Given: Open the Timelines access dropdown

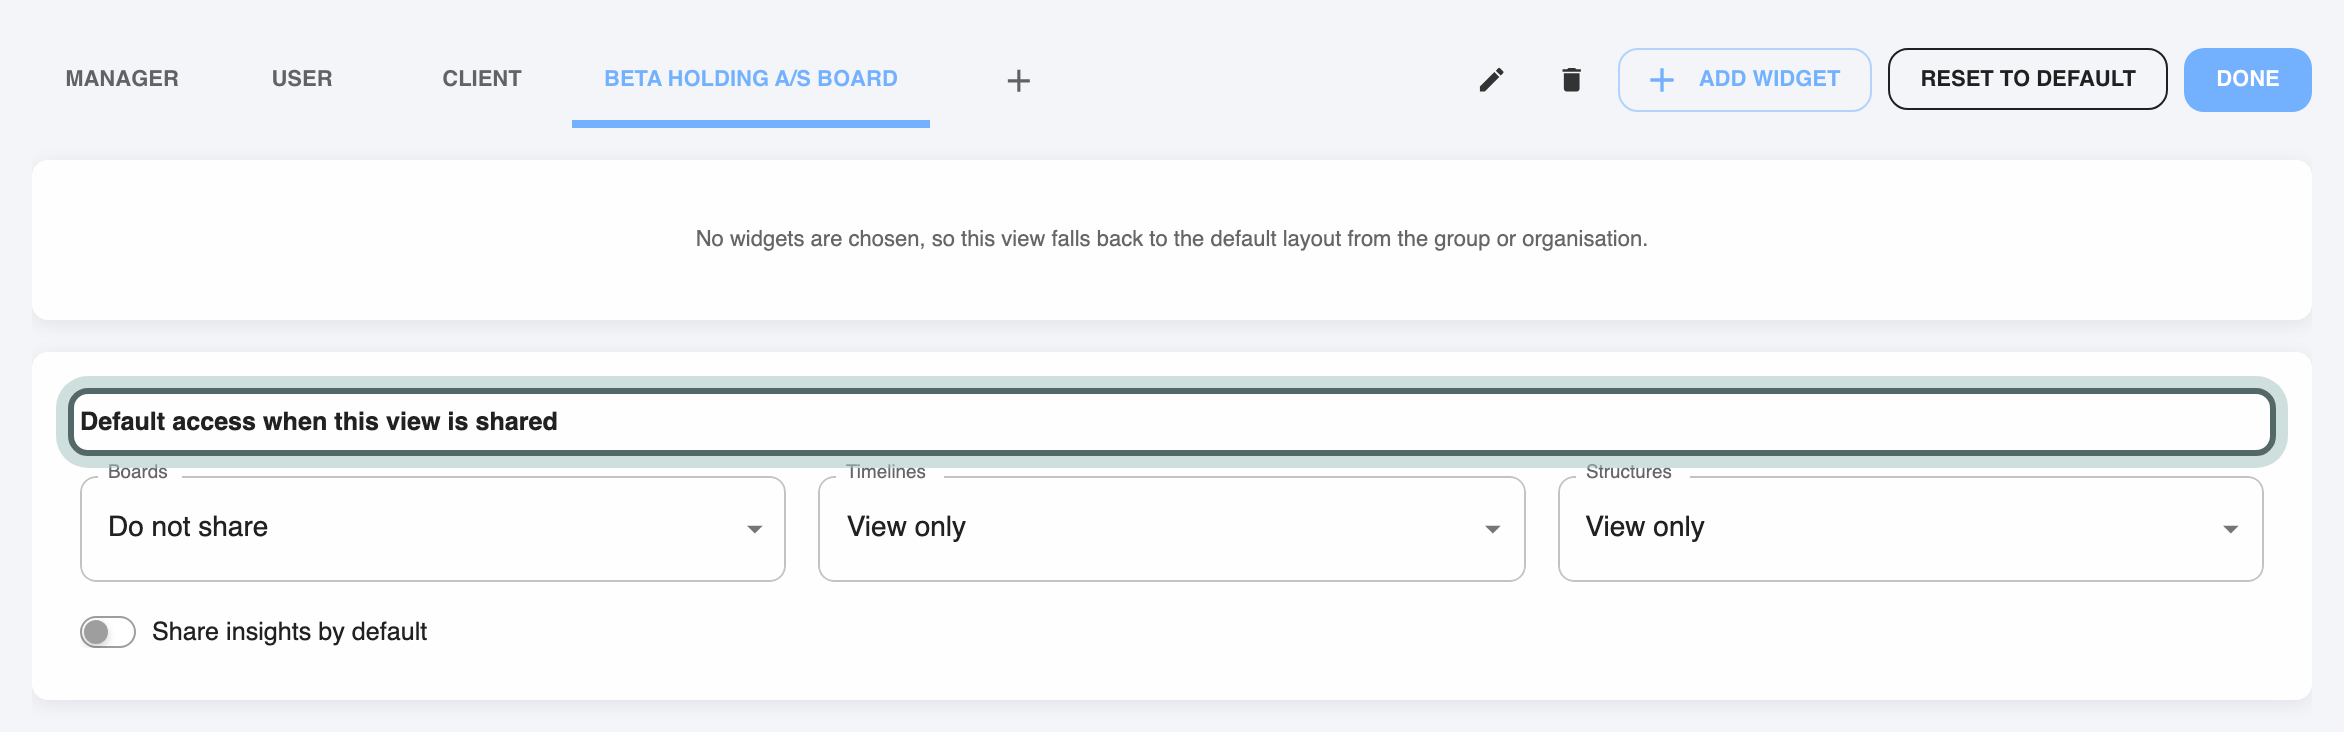Looking at the screenshot, I should point(1171,528).
